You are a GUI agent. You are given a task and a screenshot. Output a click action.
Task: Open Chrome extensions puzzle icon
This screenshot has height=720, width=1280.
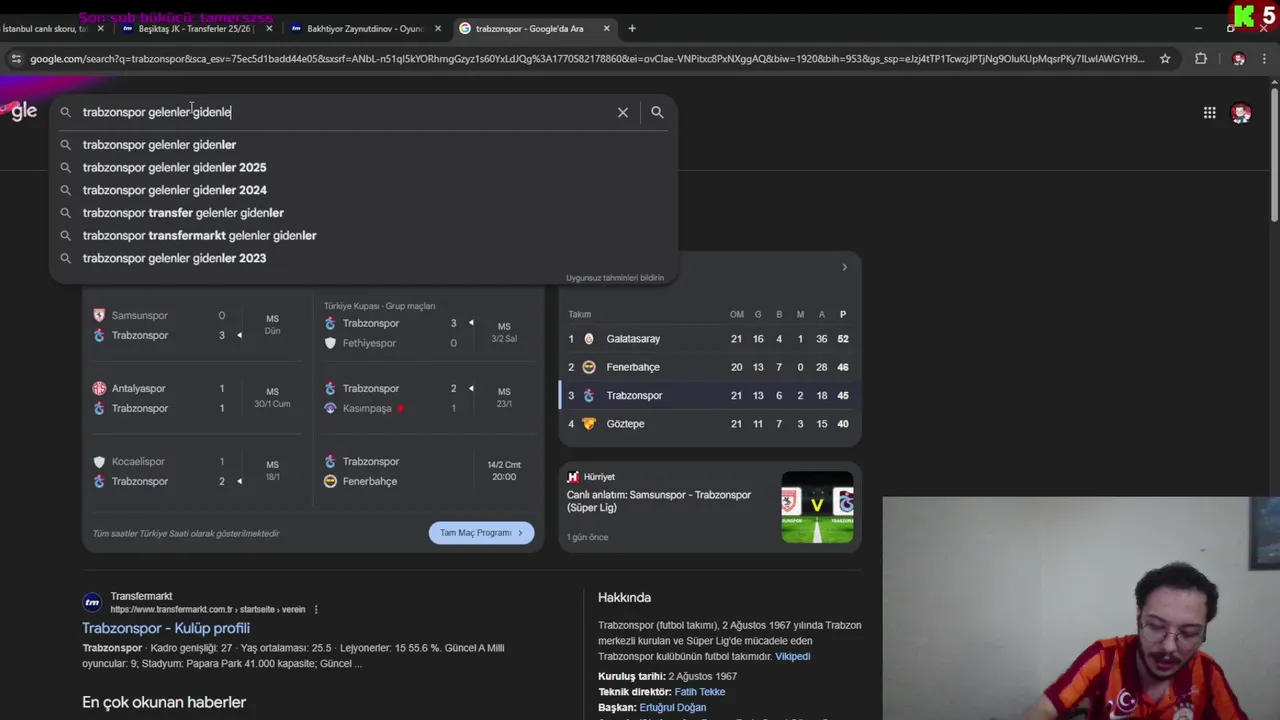1201,59
